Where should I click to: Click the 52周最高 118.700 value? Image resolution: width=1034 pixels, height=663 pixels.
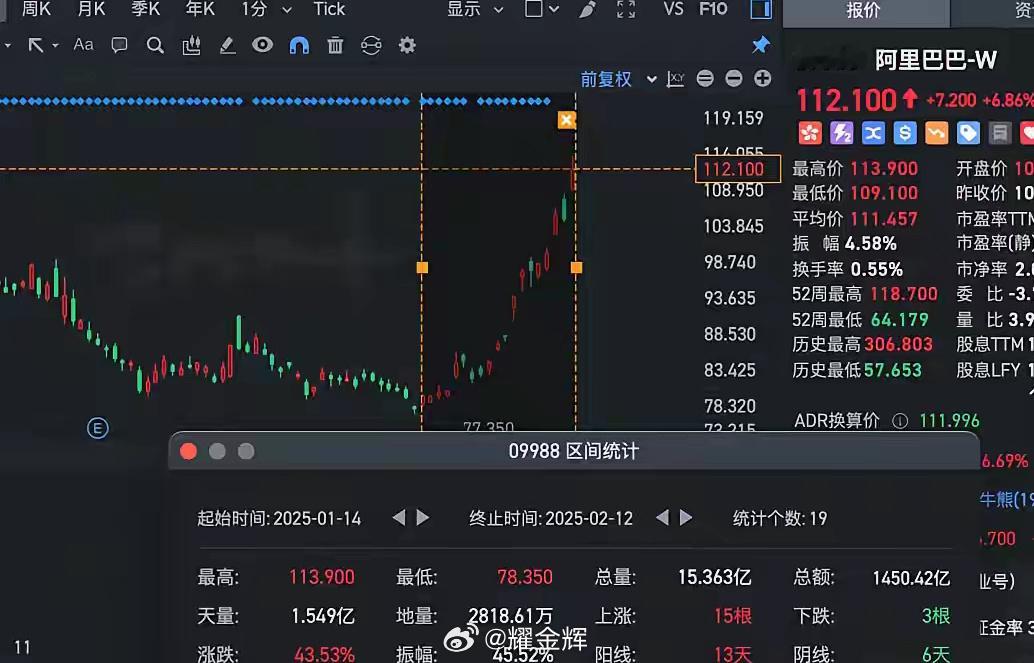tap(904, 294)
